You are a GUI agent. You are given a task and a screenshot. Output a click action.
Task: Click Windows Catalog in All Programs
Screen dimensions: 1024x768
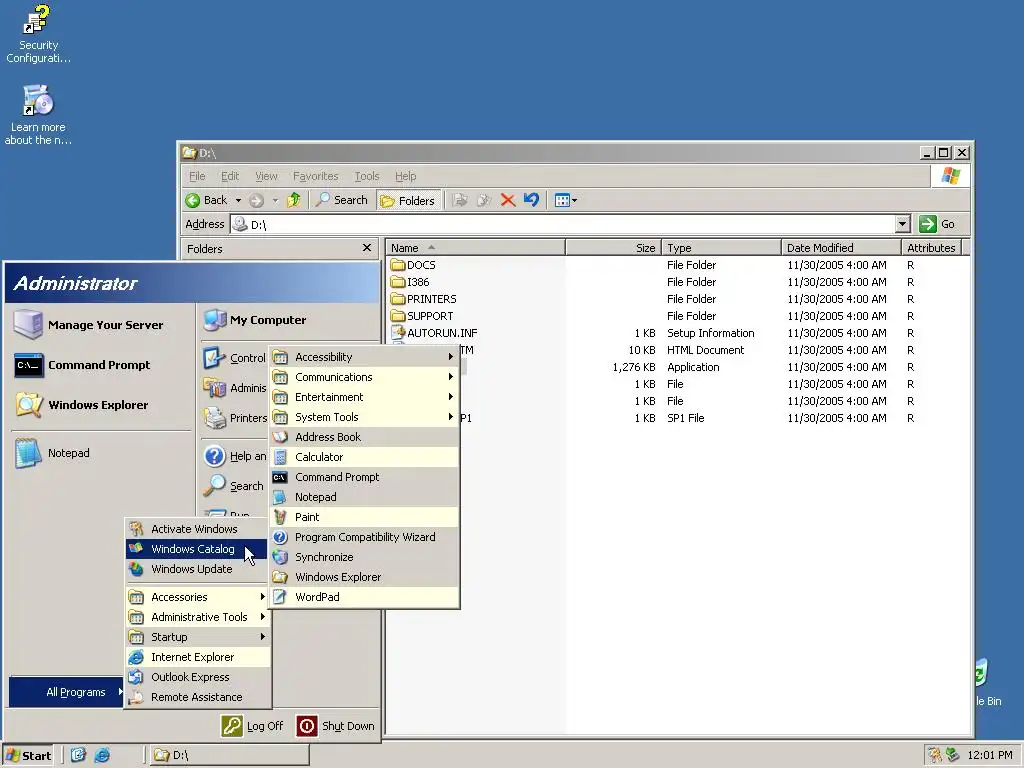tap(197, 549)
